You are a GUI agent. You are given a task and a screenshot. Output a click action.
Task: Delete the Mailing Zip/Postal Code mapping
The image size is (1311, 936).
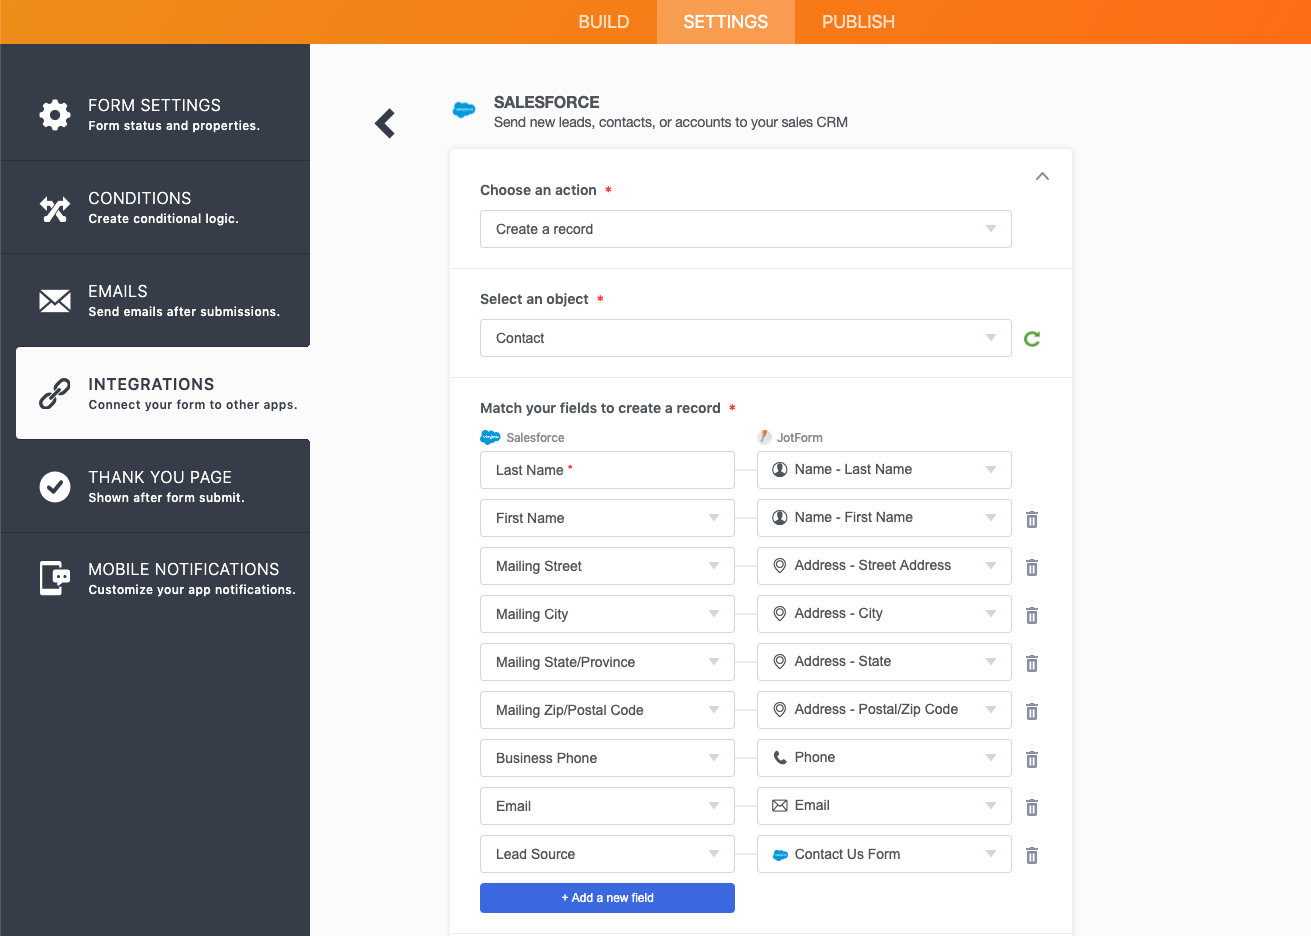click(1032, 711)
